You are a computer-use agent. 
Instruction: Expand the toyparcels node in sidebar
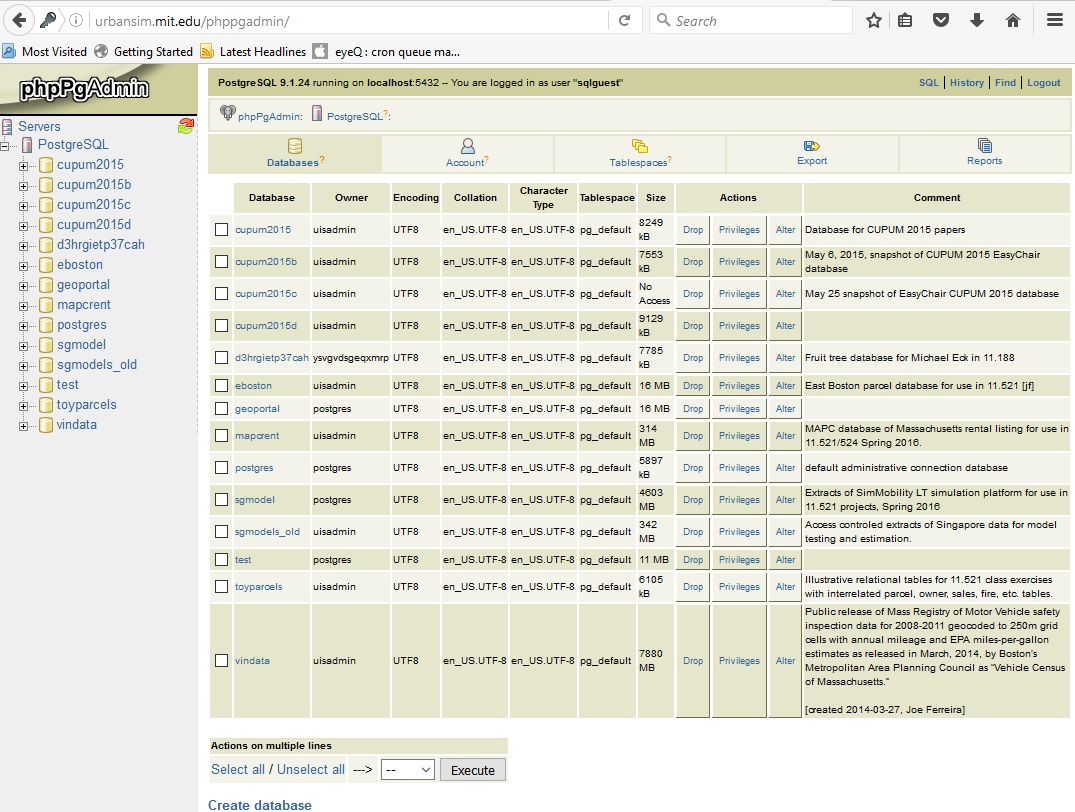pos(23,405)
